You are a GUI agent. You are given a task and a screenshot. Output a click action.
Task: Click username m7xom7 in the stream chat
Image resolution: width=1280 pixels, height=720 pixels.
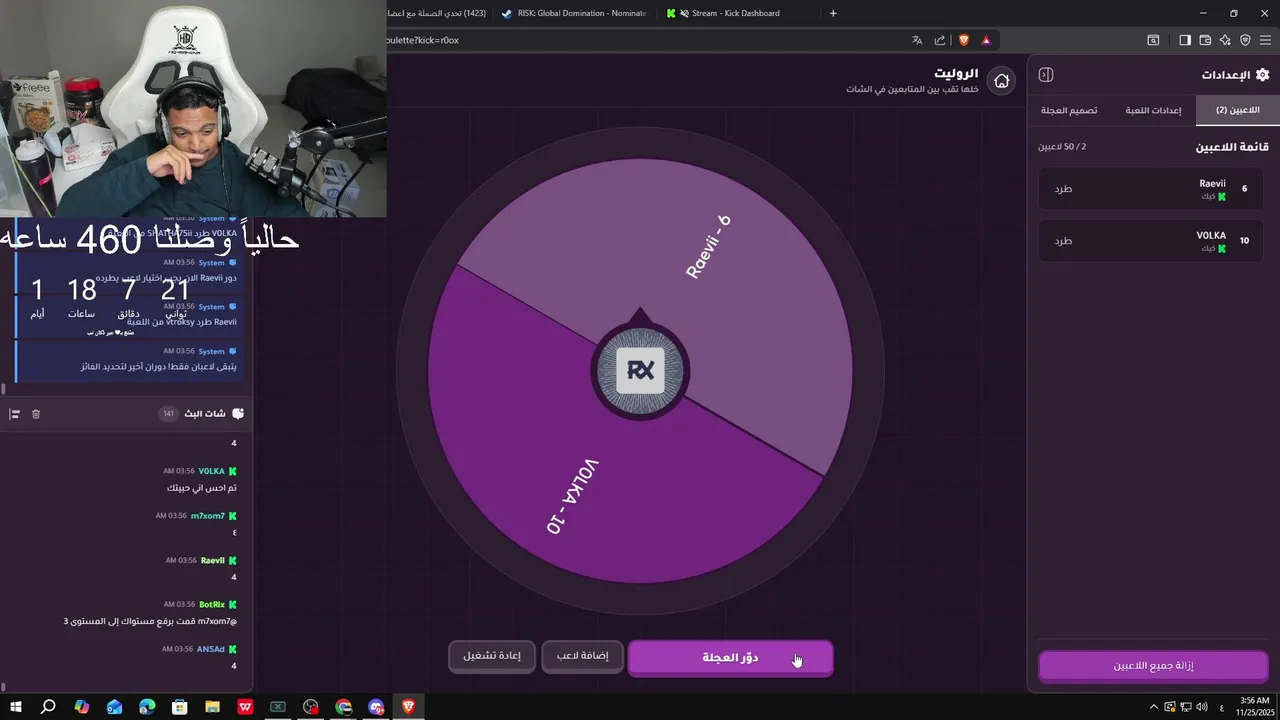pyautogui.click(x=208, y=516)
